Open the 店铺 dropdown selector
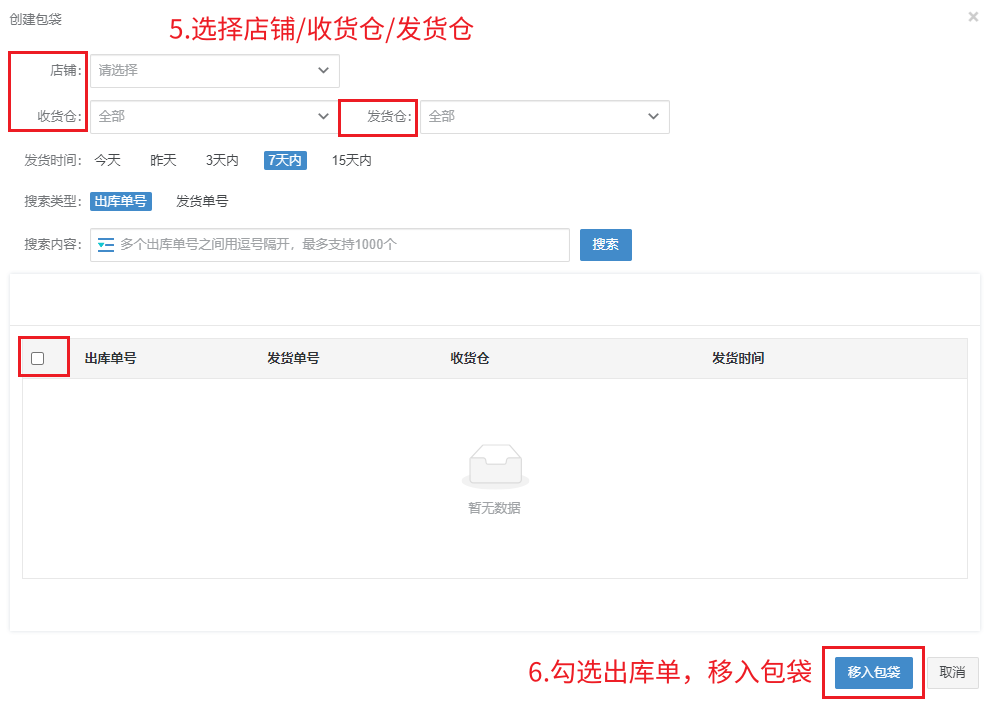 tap(215, 71)
